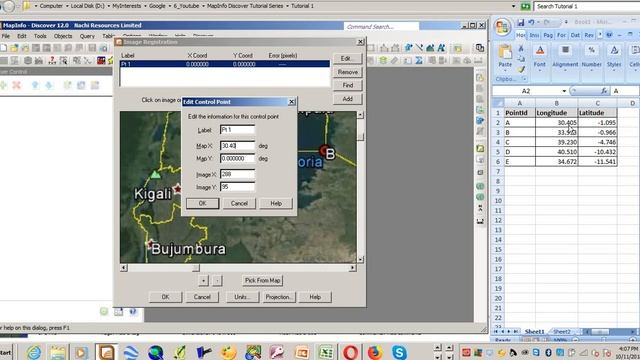Click the Units button
The image size is (640, 360).
pyautogui.click(x=242, y=297)
